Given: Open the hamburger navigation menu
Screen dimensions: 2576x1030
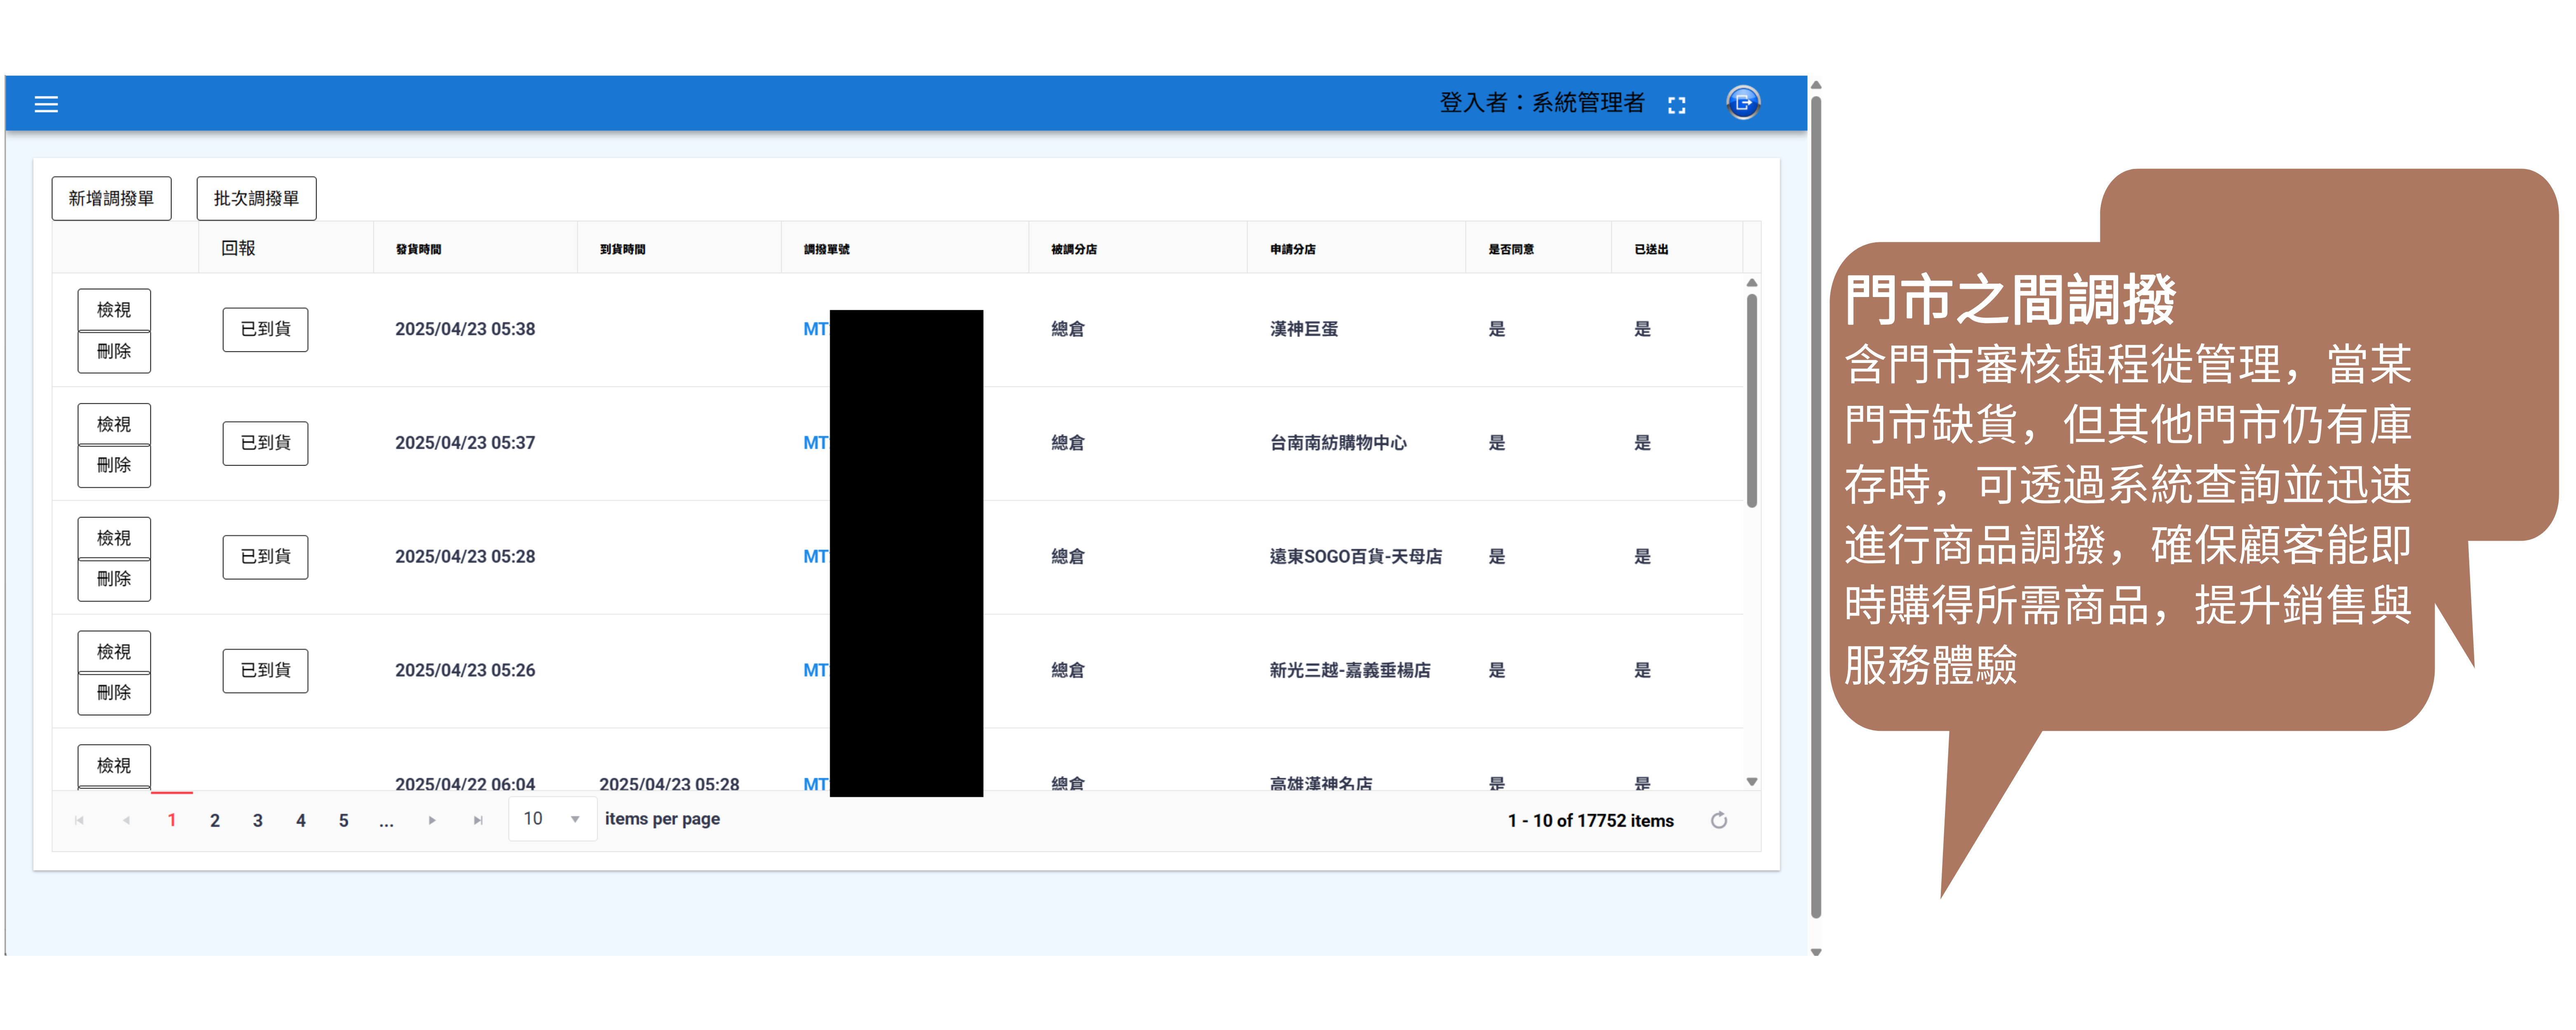Looking at the screenshot, I should point(46,104).
